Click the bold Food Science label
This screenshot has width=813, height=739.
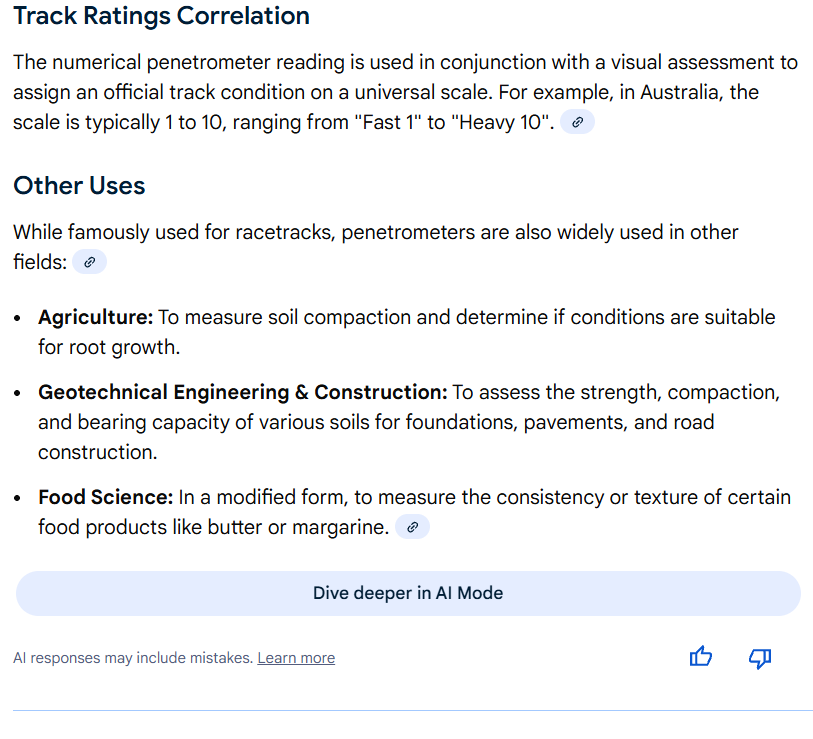pos(106,497)
